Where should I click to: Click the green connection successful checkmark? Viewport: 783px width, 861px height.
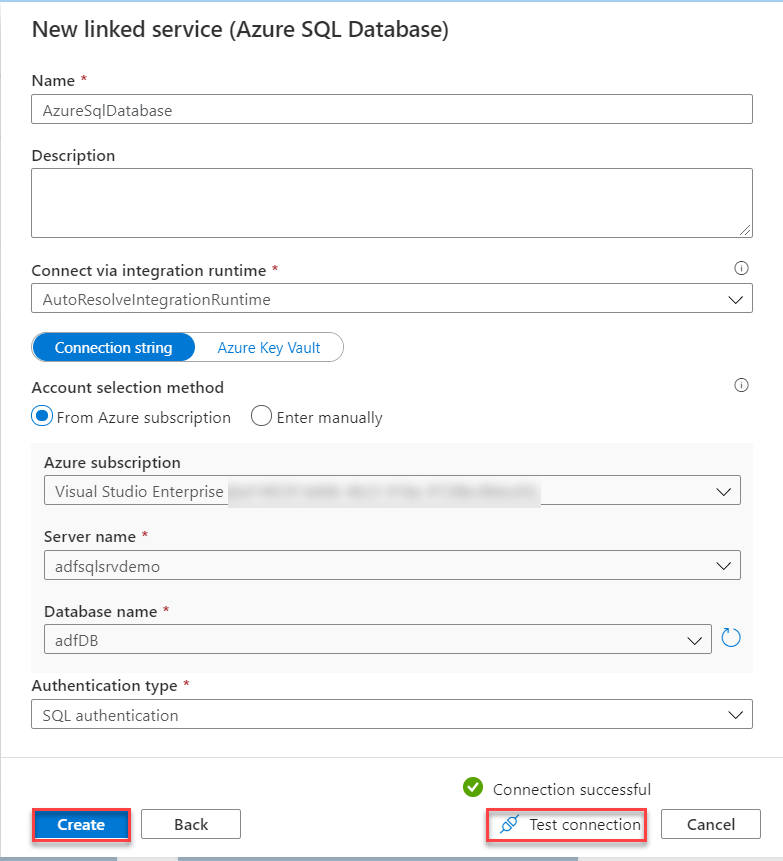click(473, 788)
